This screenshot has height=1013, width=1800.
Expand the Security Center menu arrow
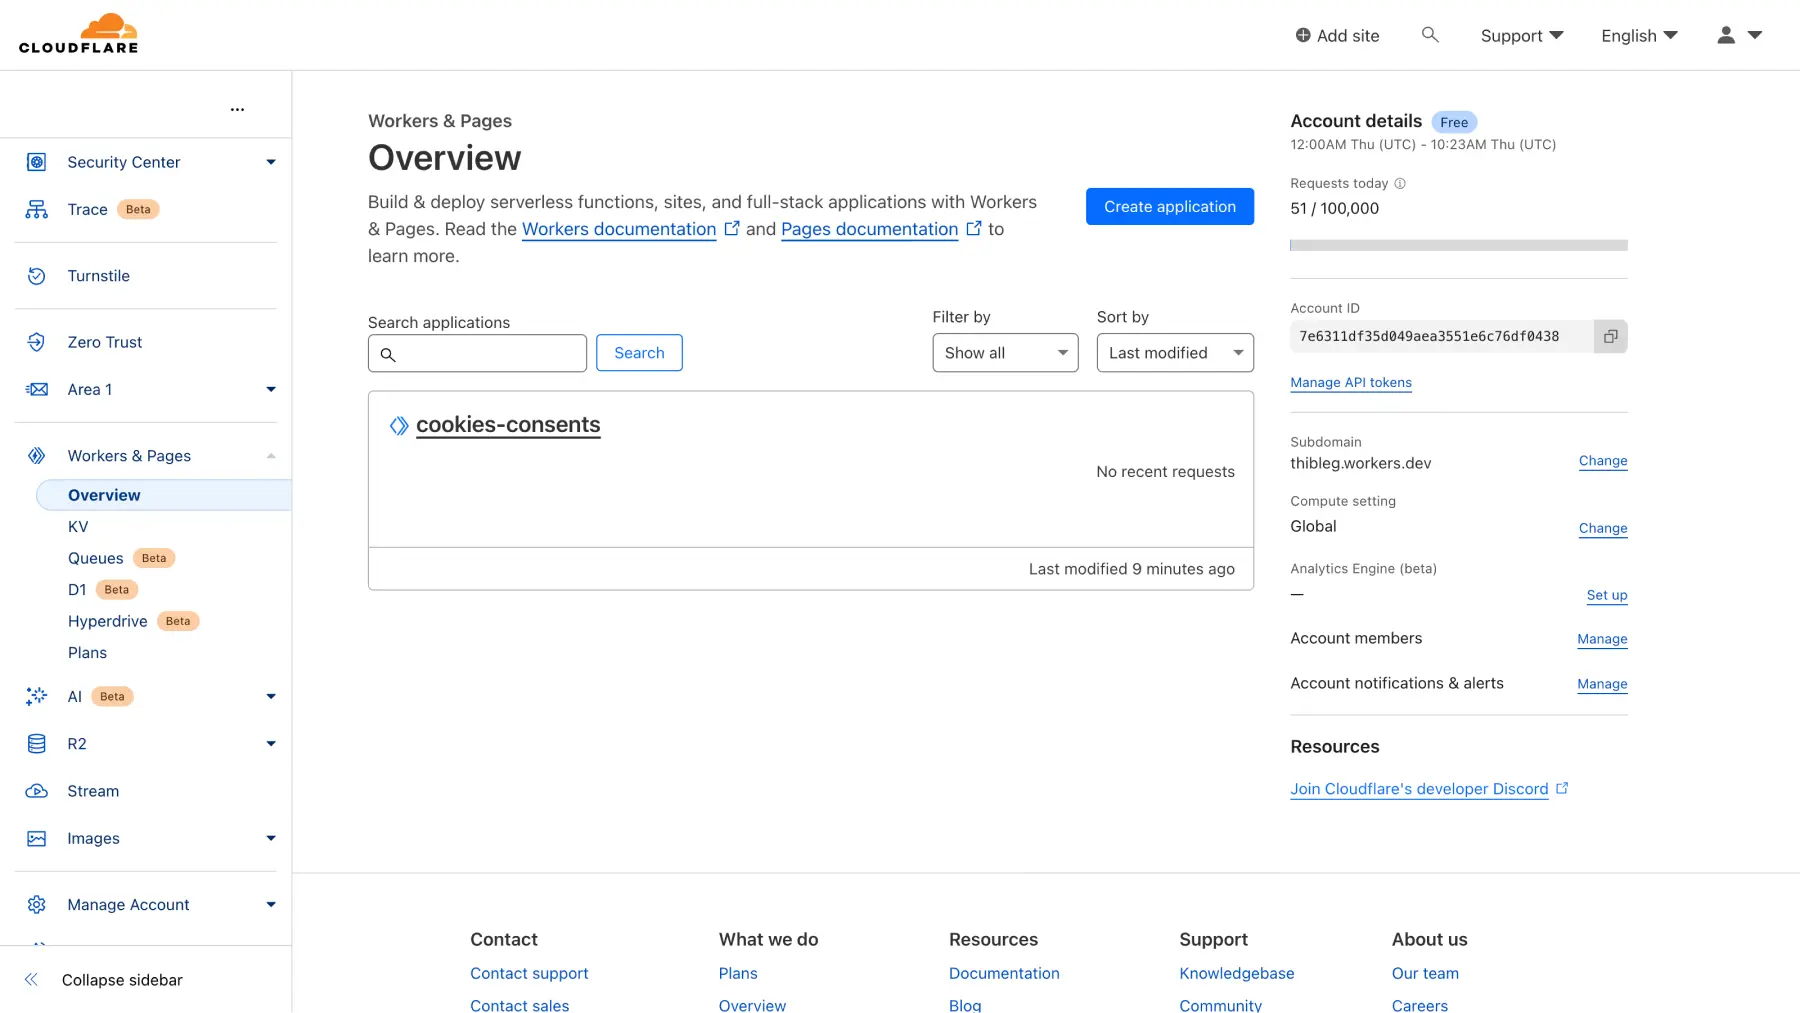pyautogui.click(x=271, y=162)
